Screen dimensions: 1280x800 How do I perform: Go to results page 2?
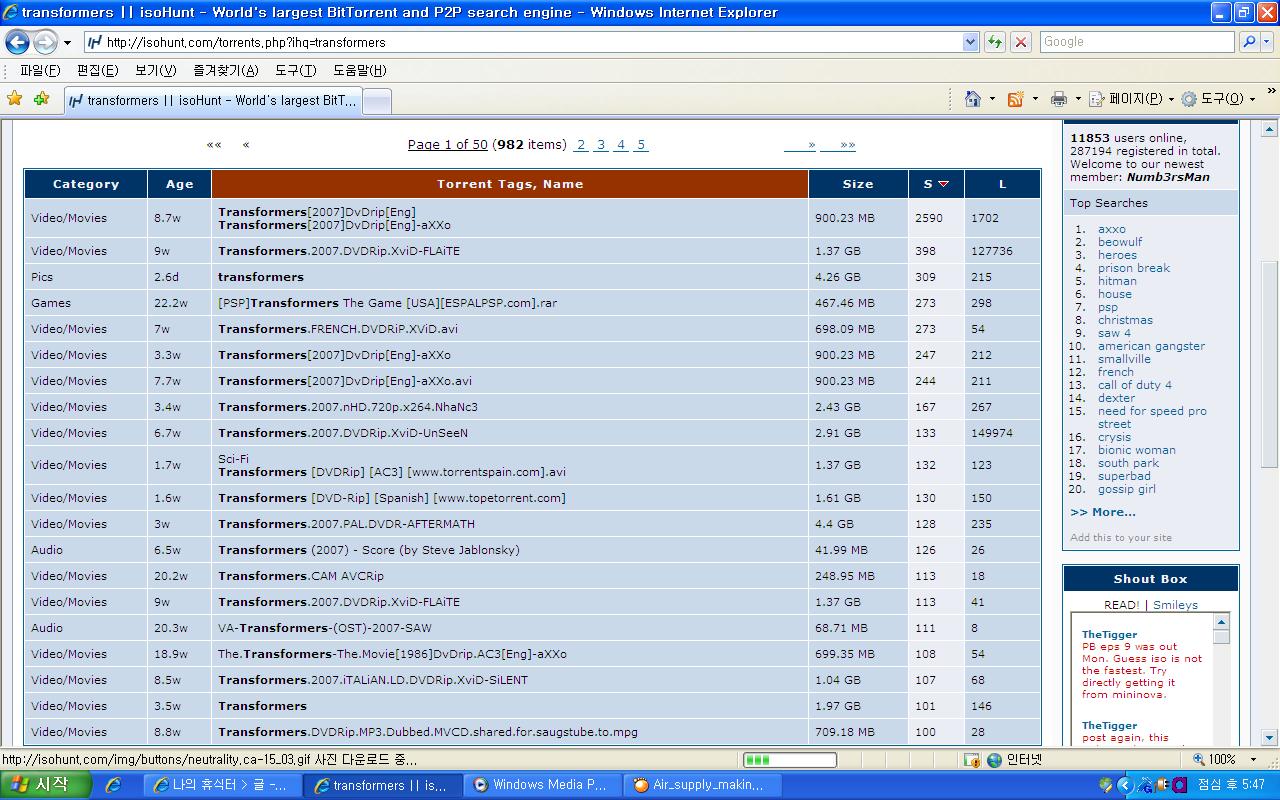581,145
